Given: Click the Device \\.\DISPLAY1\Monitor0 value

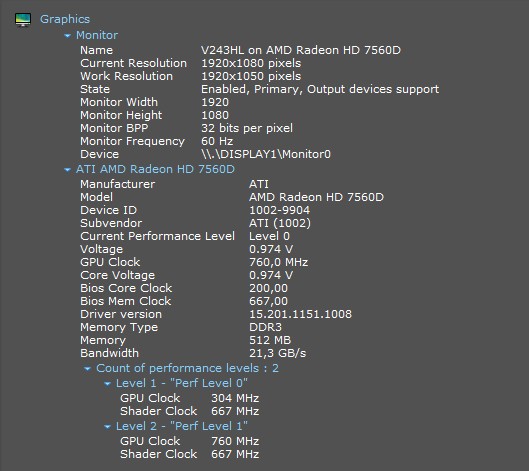Looking at the screenshot, I should (266, 154).
